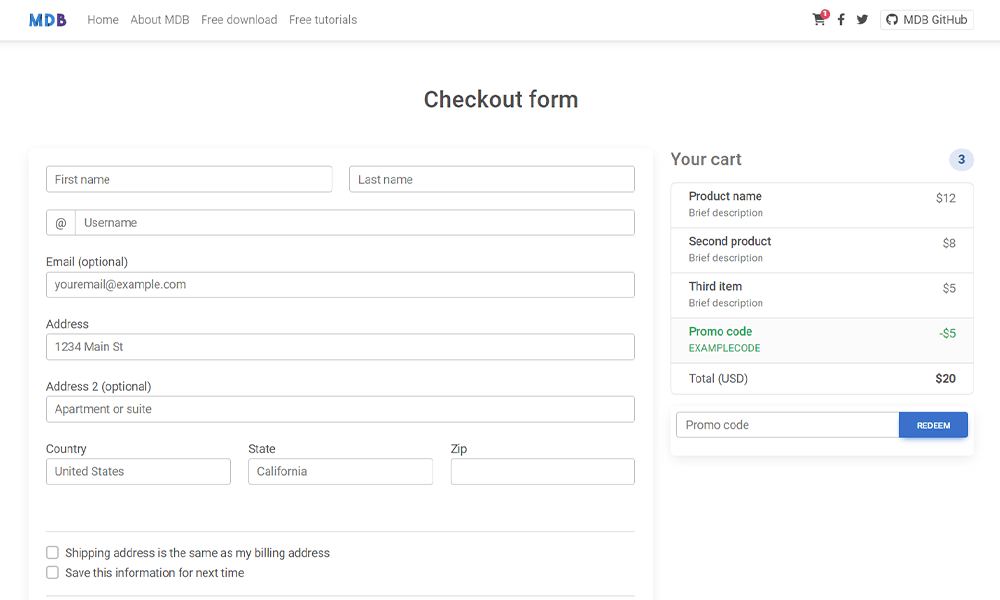Click the Twitter bird icon
Viewport: 1000px width, 600px height.
pos(862,19)
